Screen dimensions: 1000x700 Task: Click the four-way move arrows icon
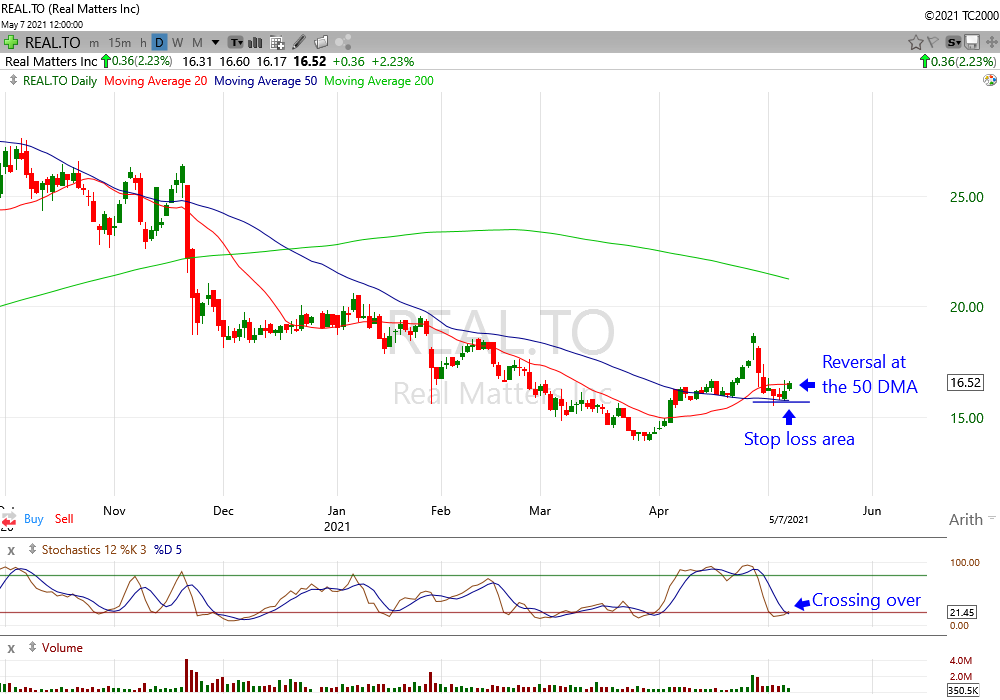pyautogui.click(x=992, y=43)
